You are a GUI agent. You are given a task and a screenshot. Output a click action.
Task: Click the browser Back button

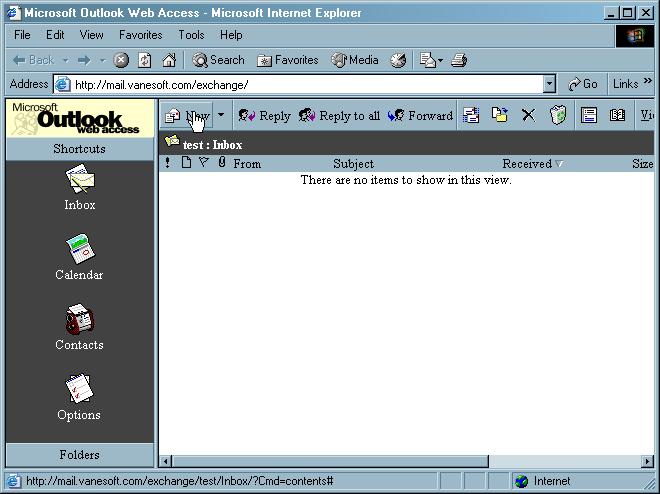(33, 60)
